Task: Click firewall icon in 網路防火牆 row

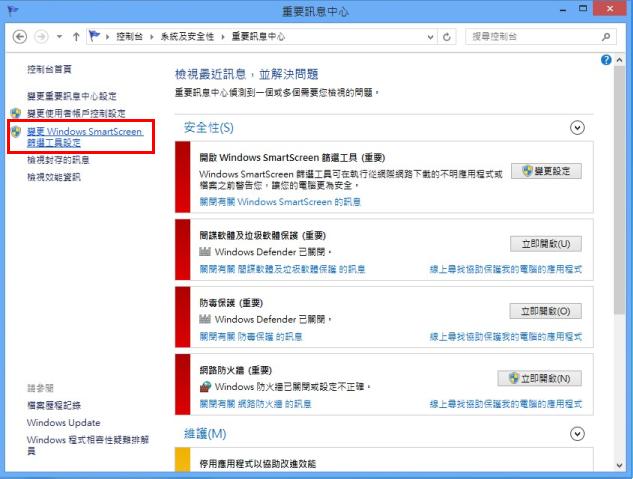Action: [205, 387]
